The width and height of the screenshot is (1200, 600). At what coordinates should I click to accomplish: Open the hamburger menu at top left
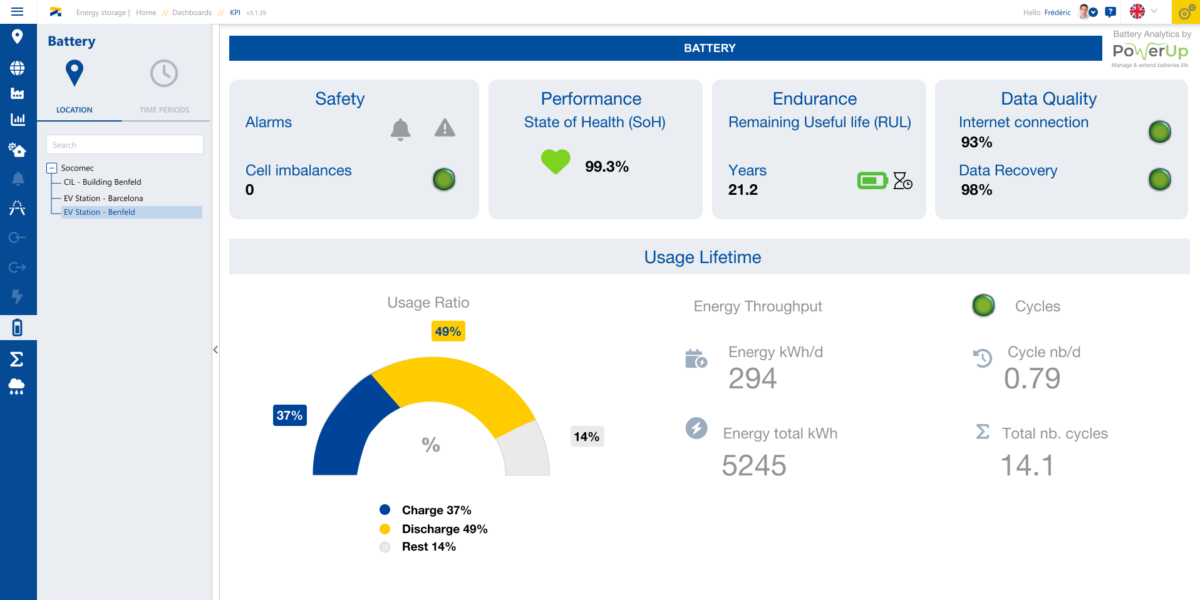click(x=17, y=12)
